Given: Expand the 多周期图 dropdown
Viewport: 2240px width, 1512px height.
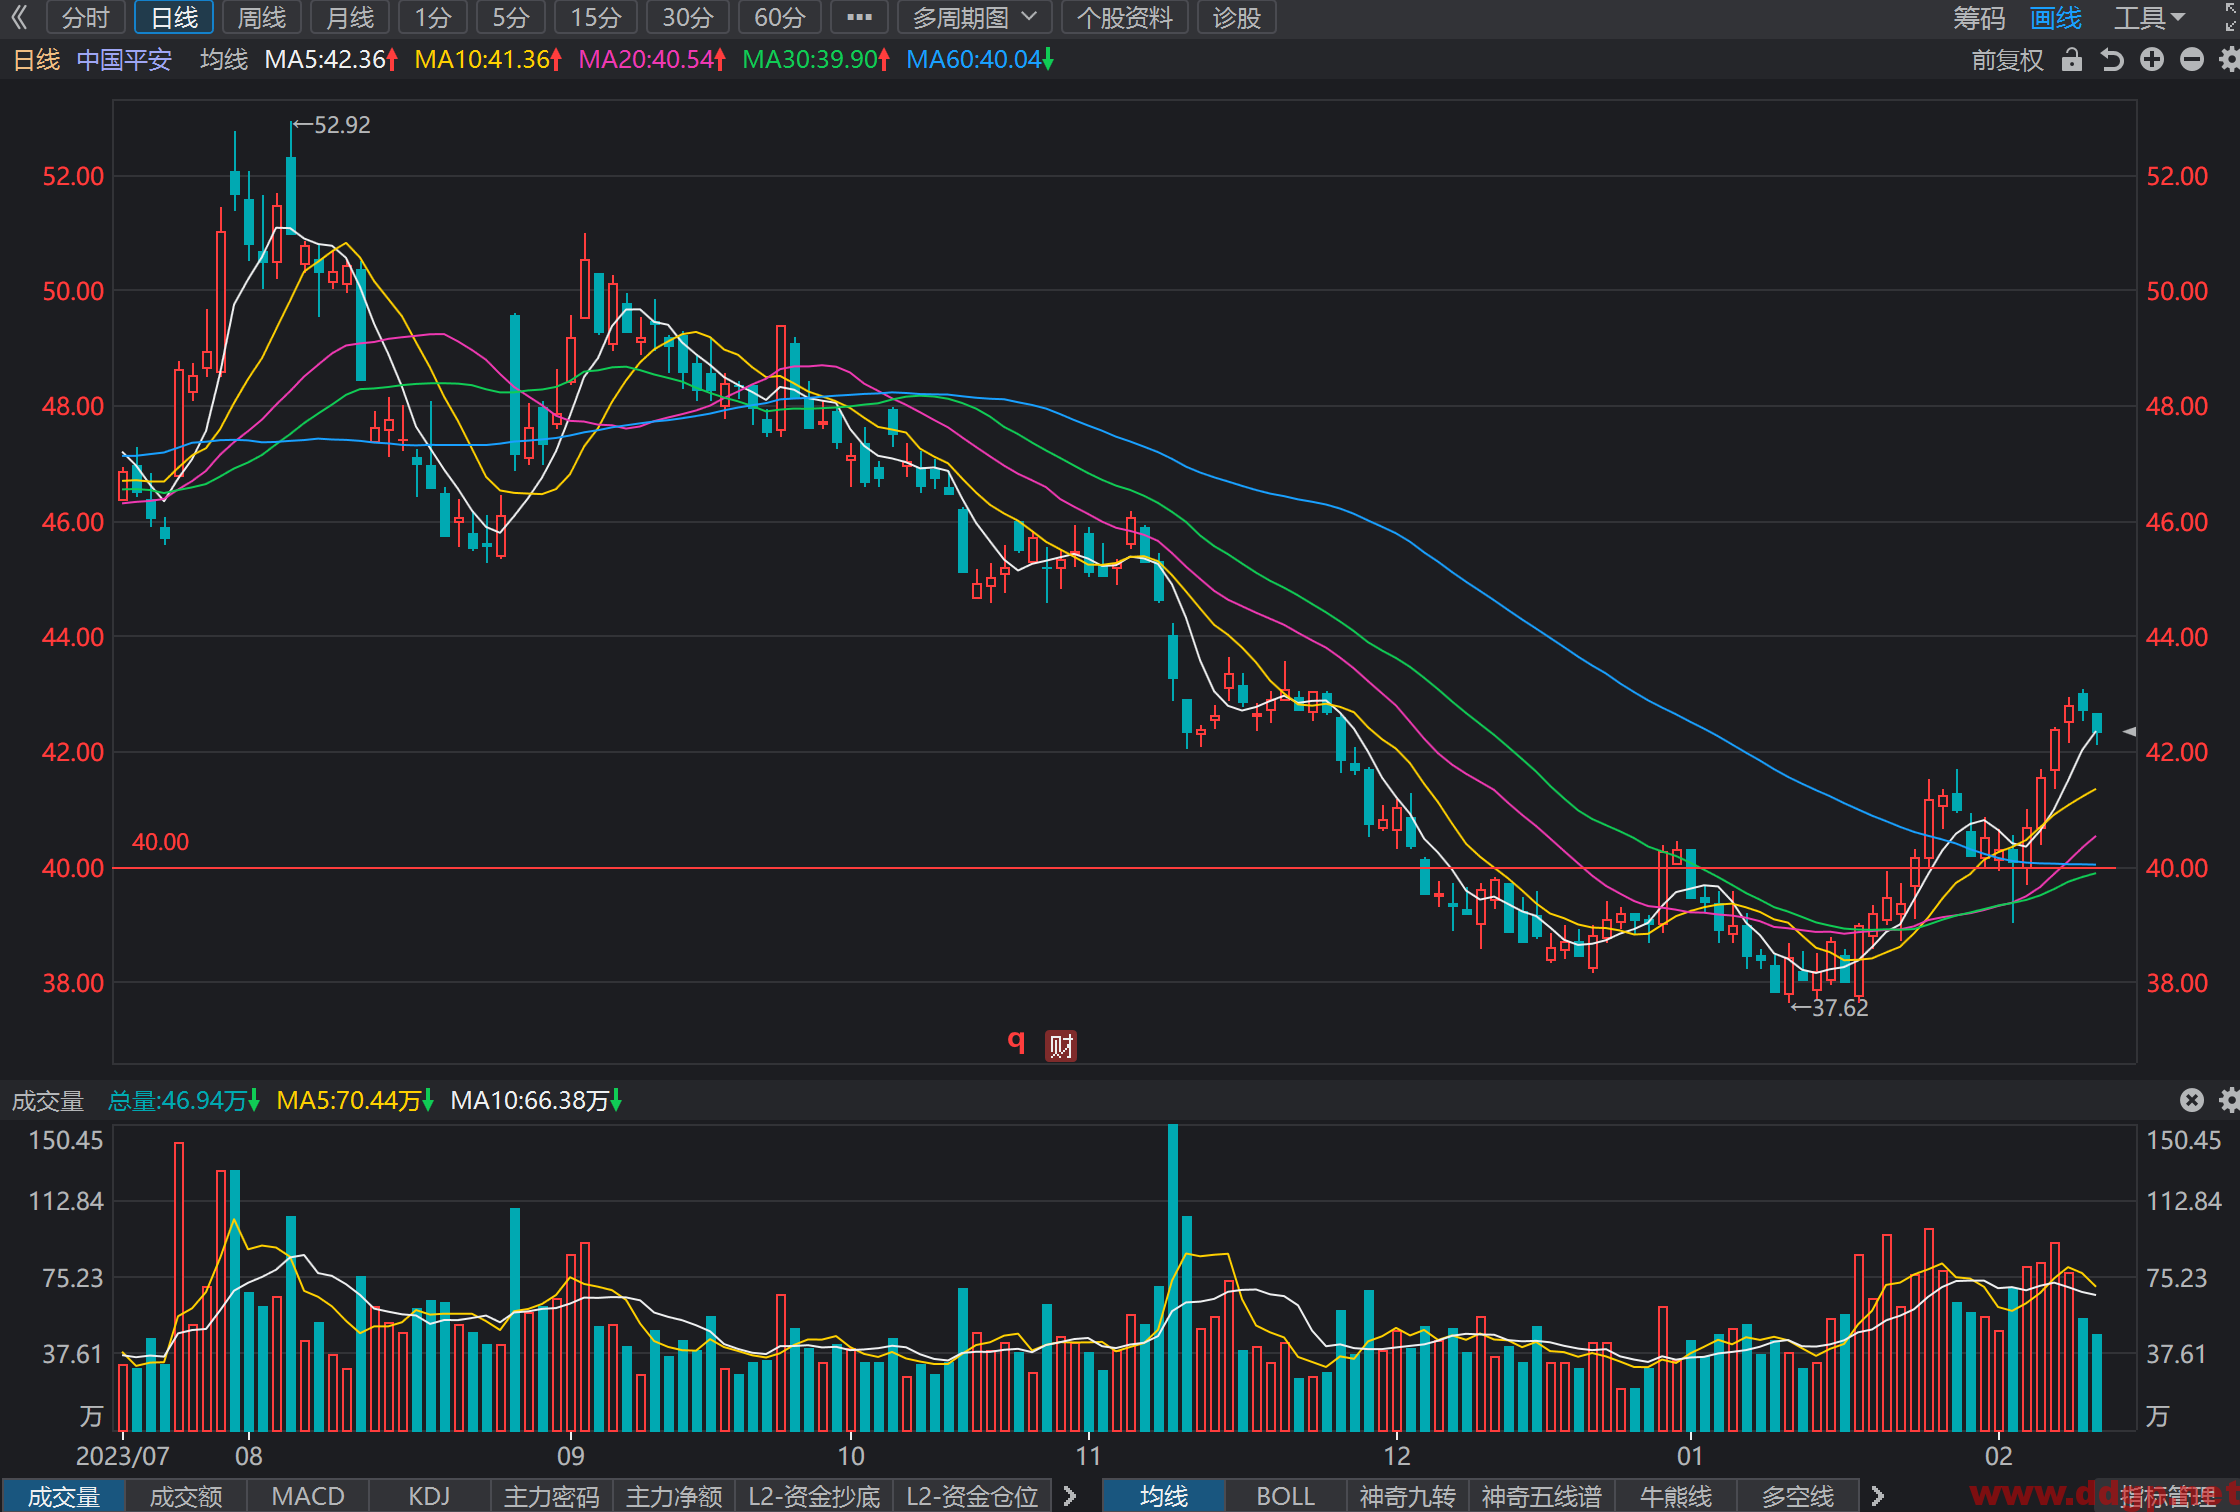Looking at the screenshot, I should 974,17.
